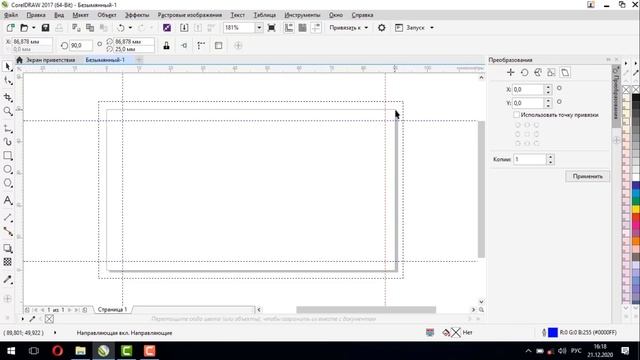
Task: Open the 'Эффекты' menu
Action: [137, 15]
